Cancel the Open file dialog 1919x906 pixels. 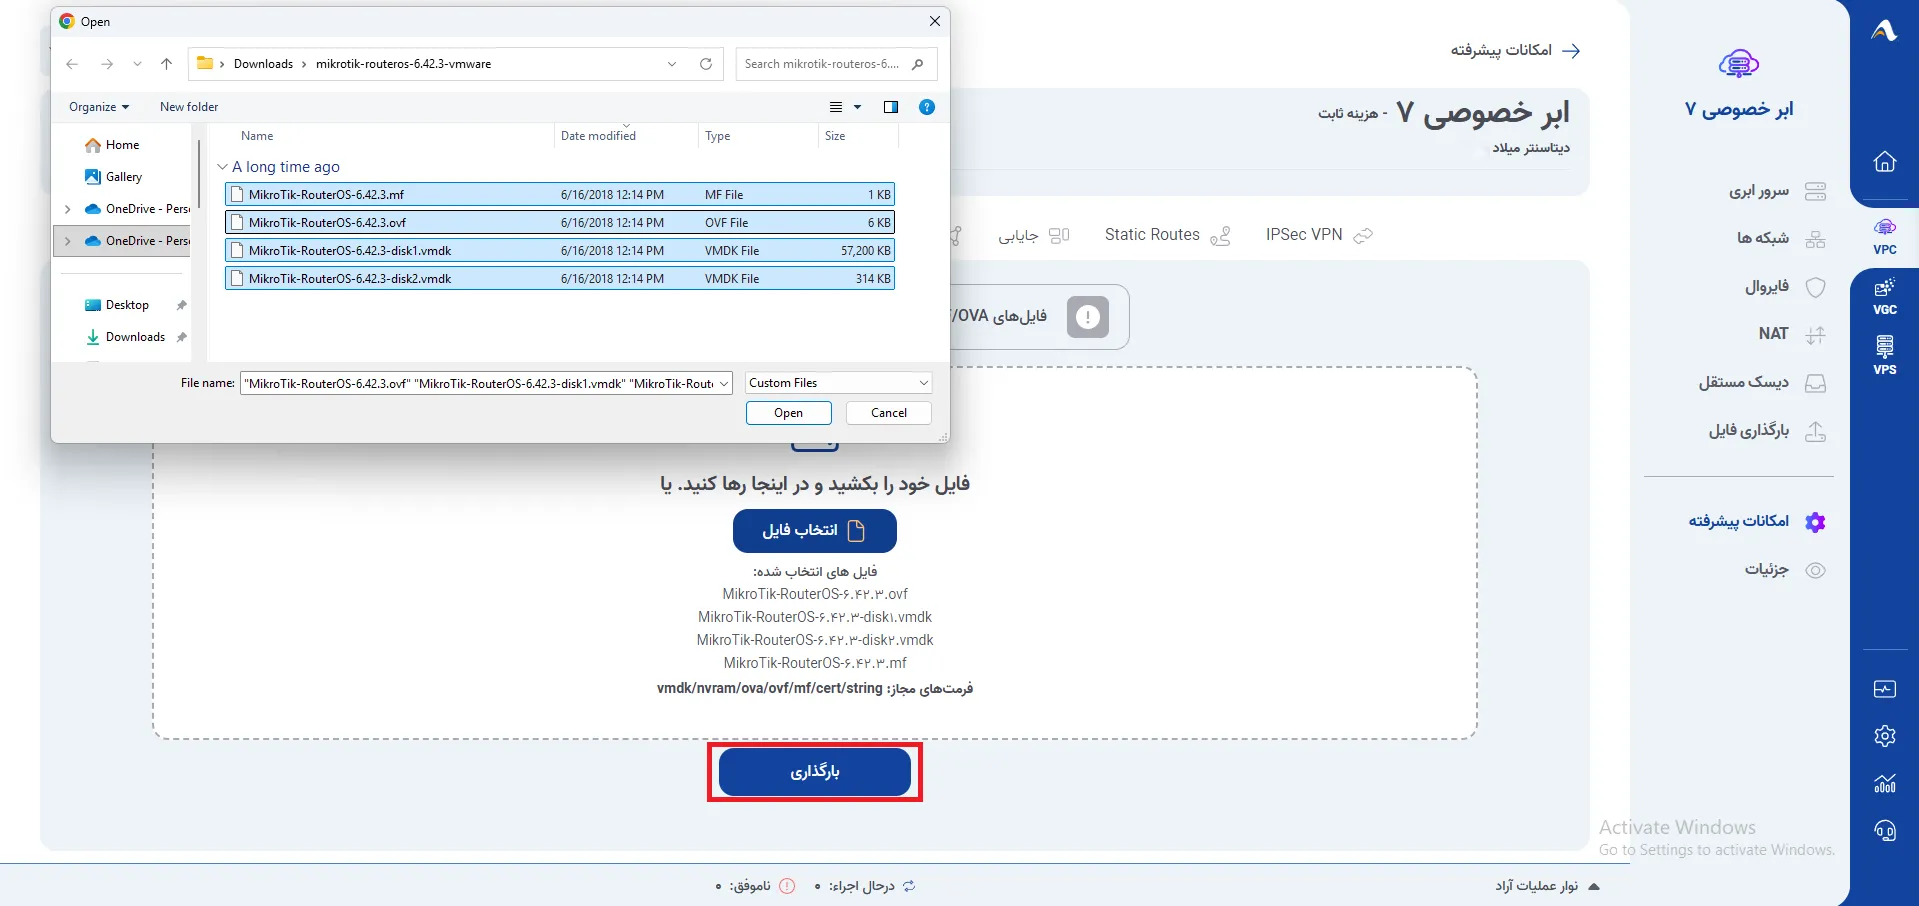point(888,413)
